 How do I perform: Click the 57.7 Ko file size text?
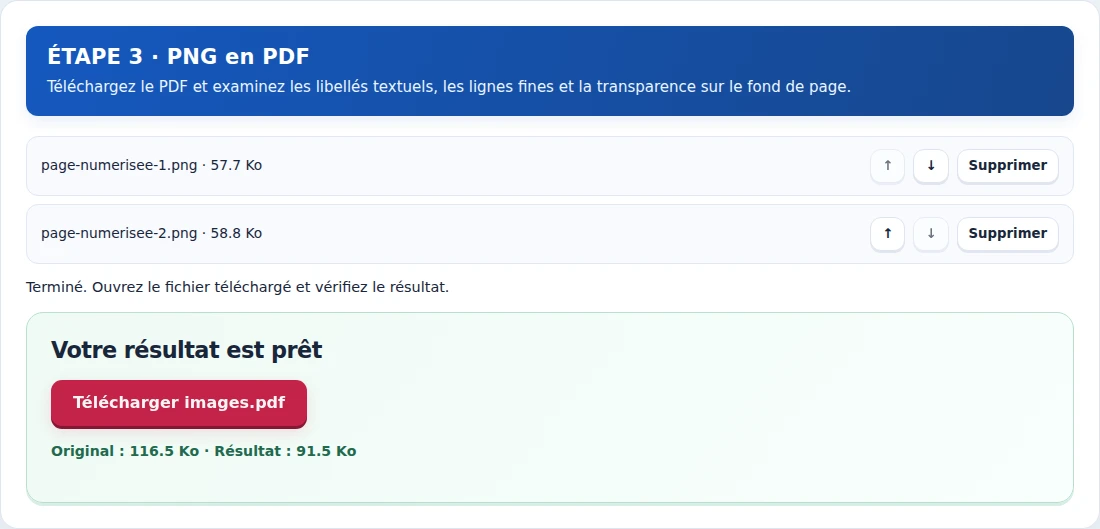pyautogui.click(x=236, y=166)
